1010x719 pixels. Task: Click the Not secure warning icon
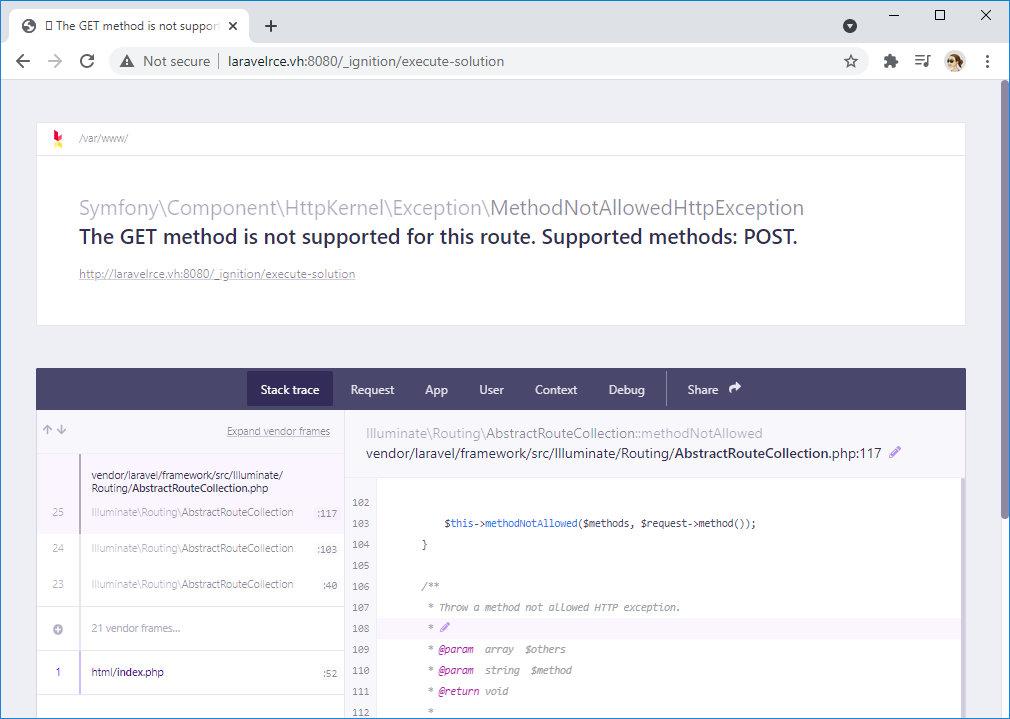click(x=127, y=61)
